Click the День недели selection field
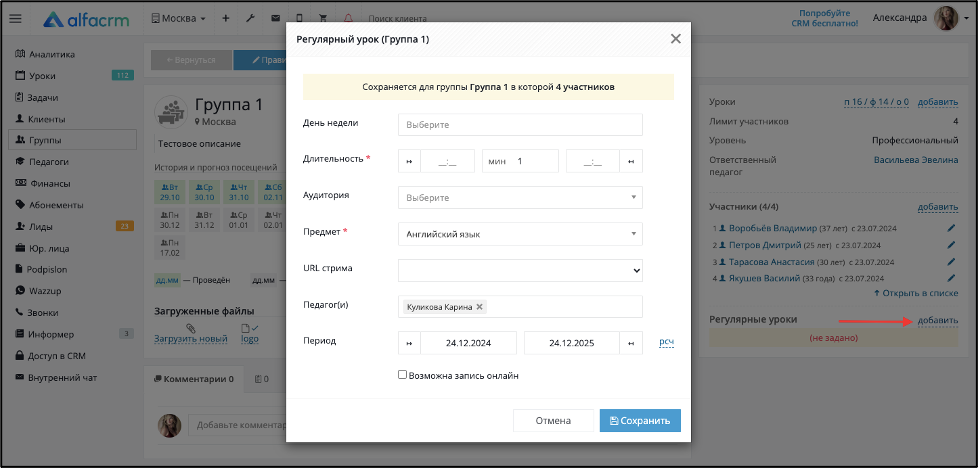Viewport: 979px width, 468px height. coord(520,125)
